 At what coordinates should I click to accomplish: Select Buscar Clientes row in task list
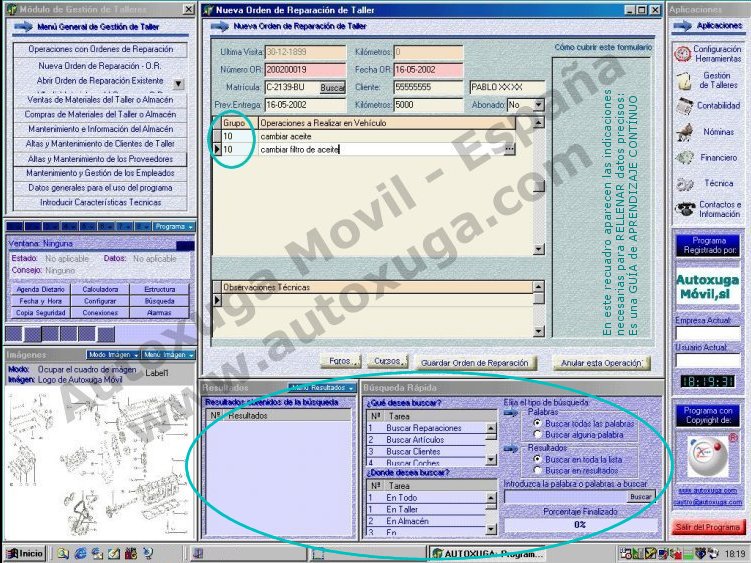click(x=426, y=451)
